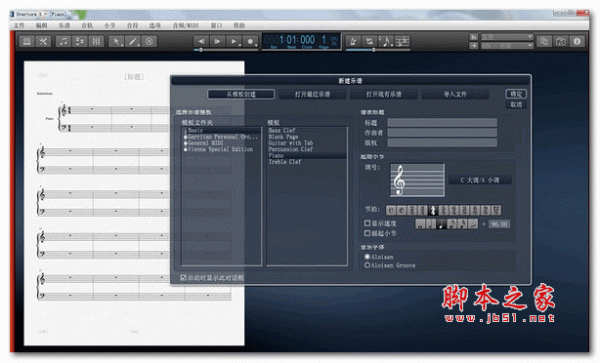
Task: Open the lower toolbar dropdown at top right
Action: (507, 46)
